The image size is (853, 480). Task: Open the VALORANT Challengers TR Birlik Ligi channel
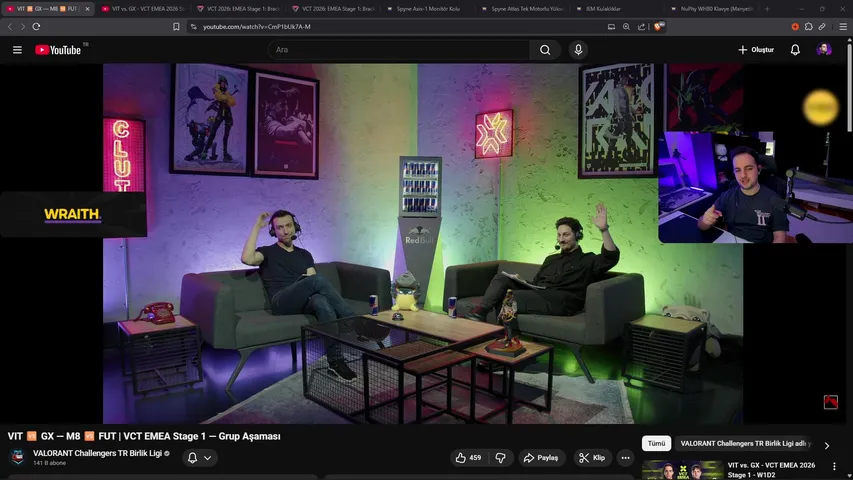[97, 453]
